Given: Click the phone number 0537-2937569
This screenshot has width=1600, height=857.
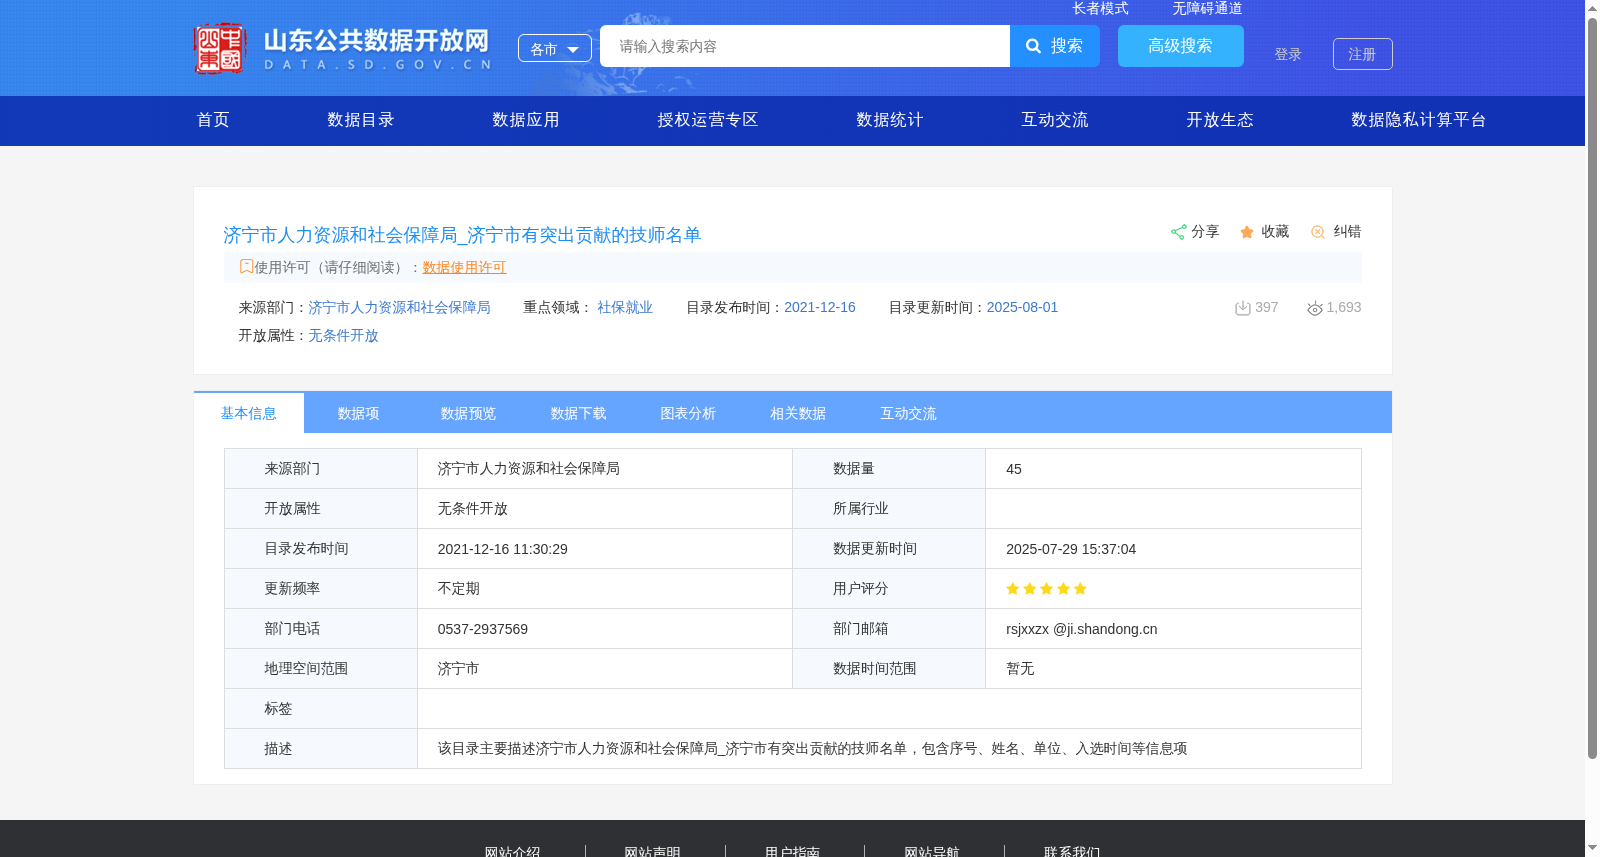Looking at the screenshot, I should [483, 629].
